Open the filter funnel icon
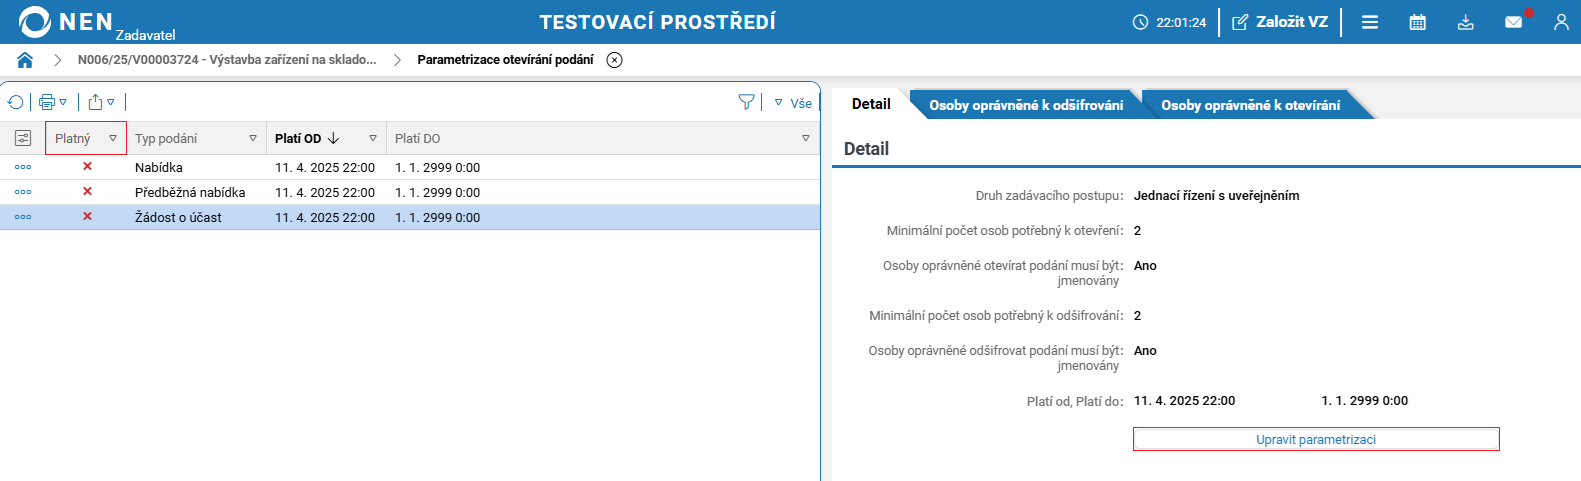Viewport: 1581px width, 481px height. [746, 102]
